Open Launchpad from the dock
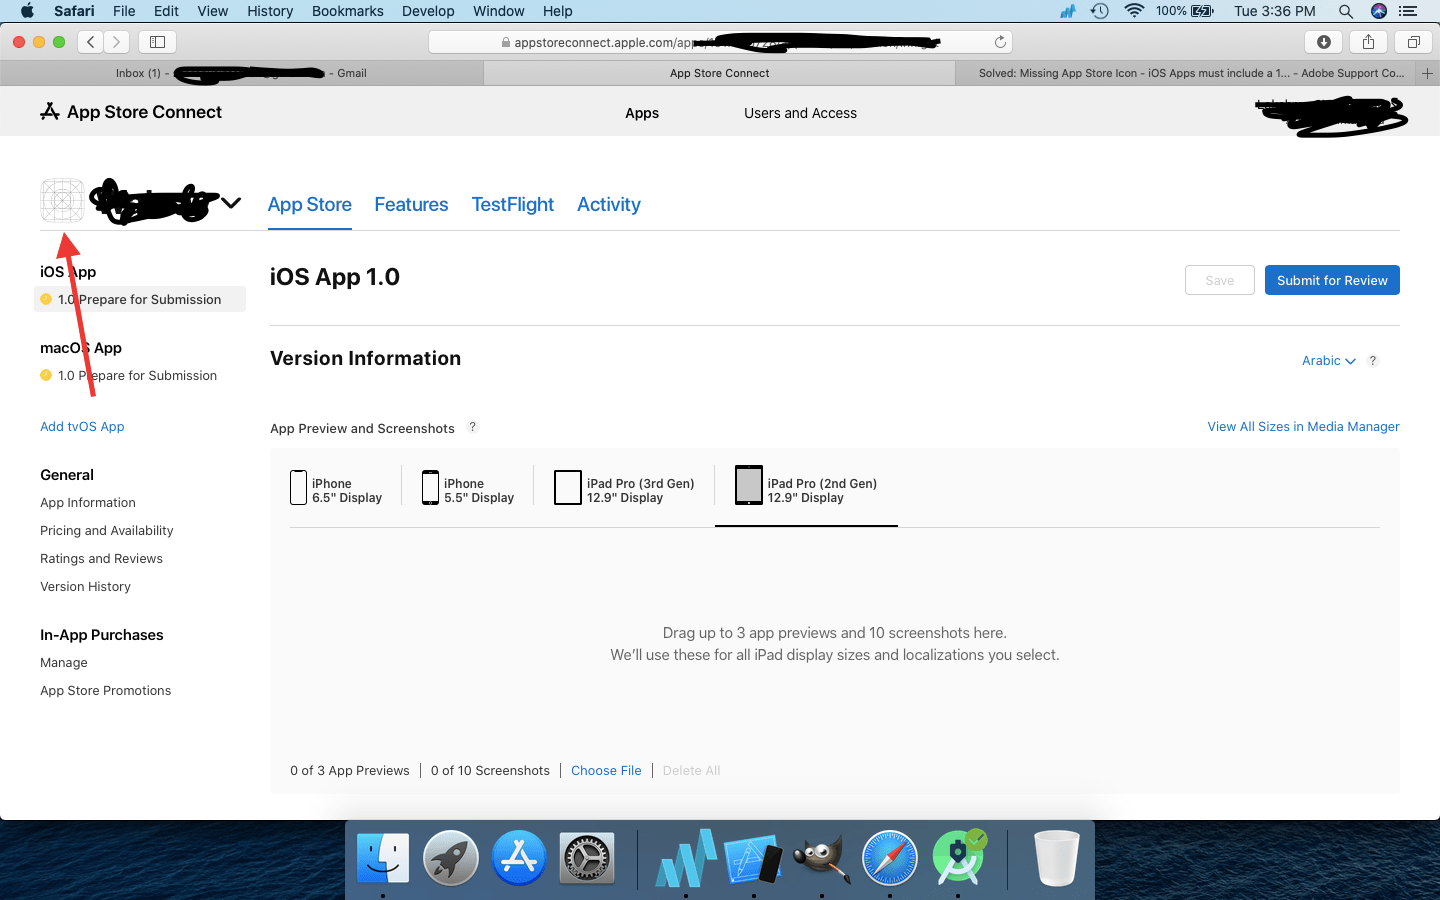This screenshot has width=1440, height=900. click(451, 858)
